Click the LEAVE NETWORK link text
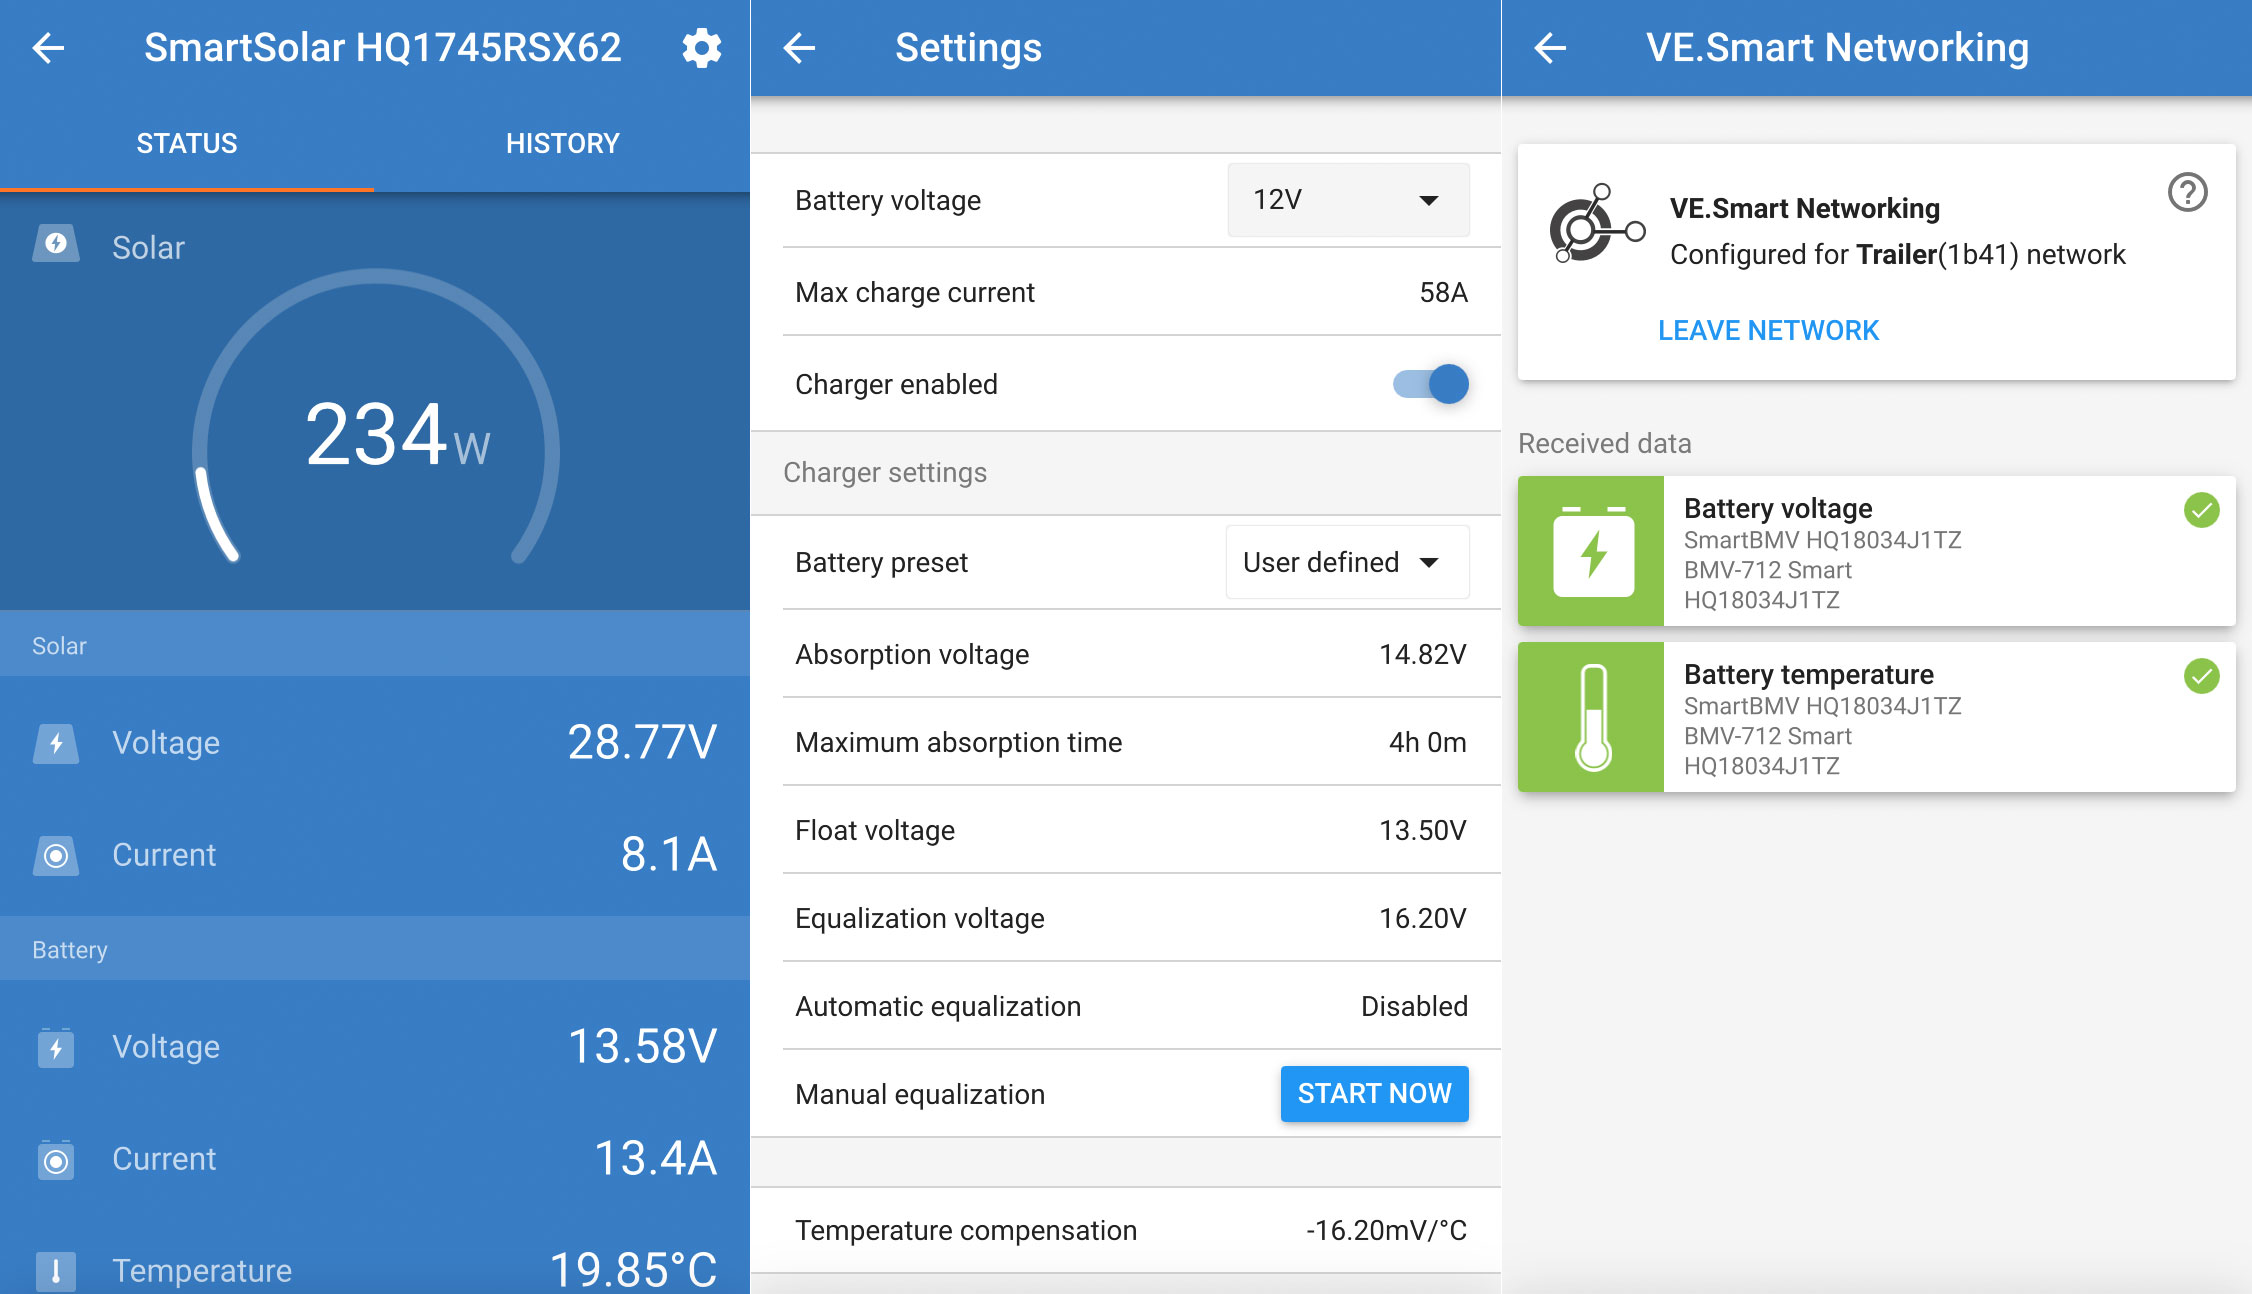 (1768, 329)
